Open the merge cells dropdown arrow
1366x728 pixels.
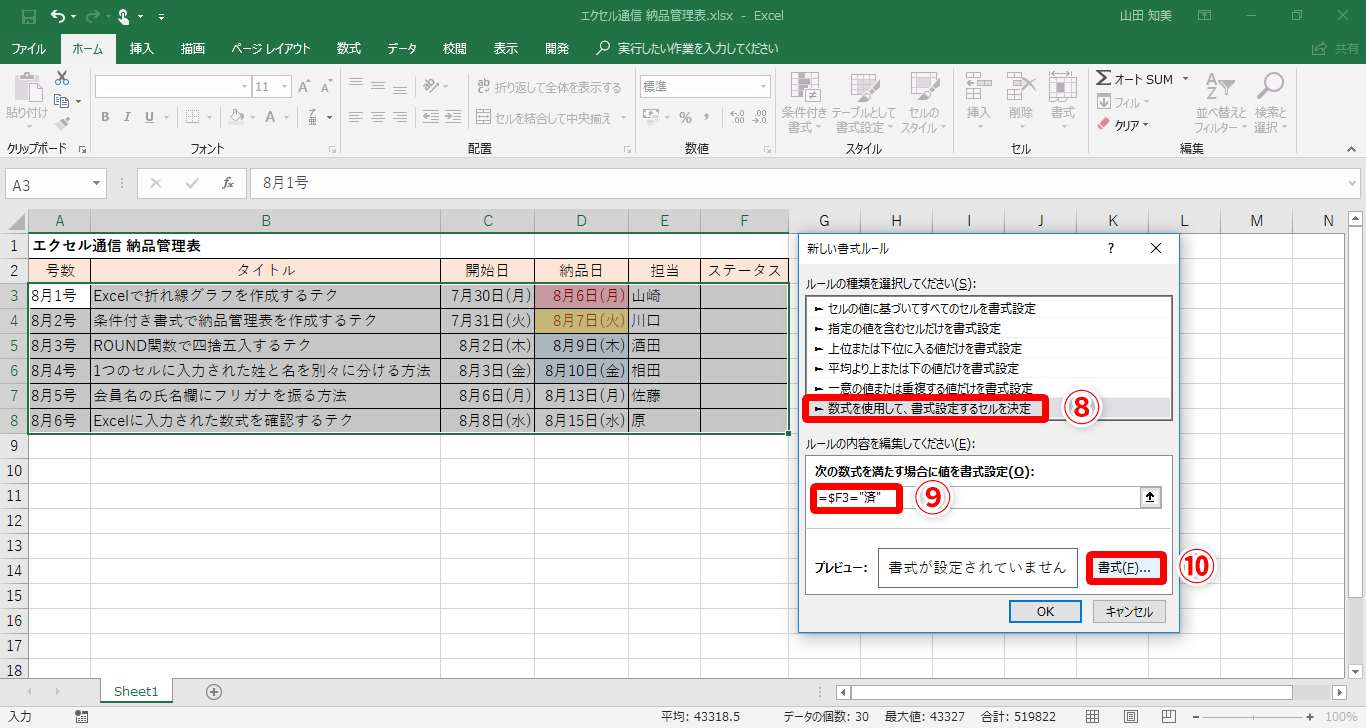tap(623, 117)
